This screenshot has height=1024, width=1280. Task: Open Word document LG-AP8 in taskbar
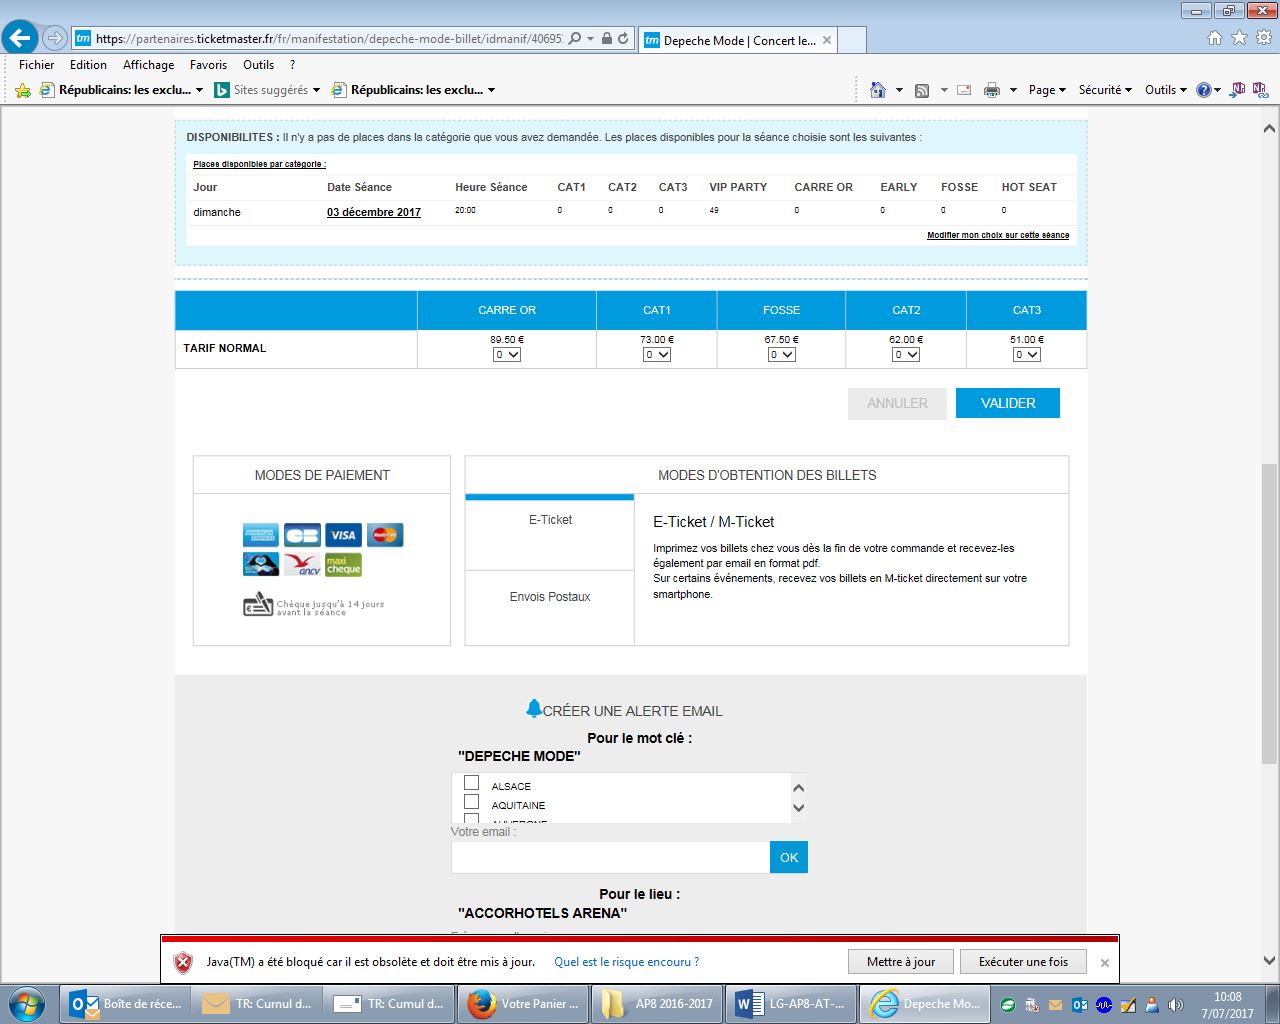point(789,1003)
